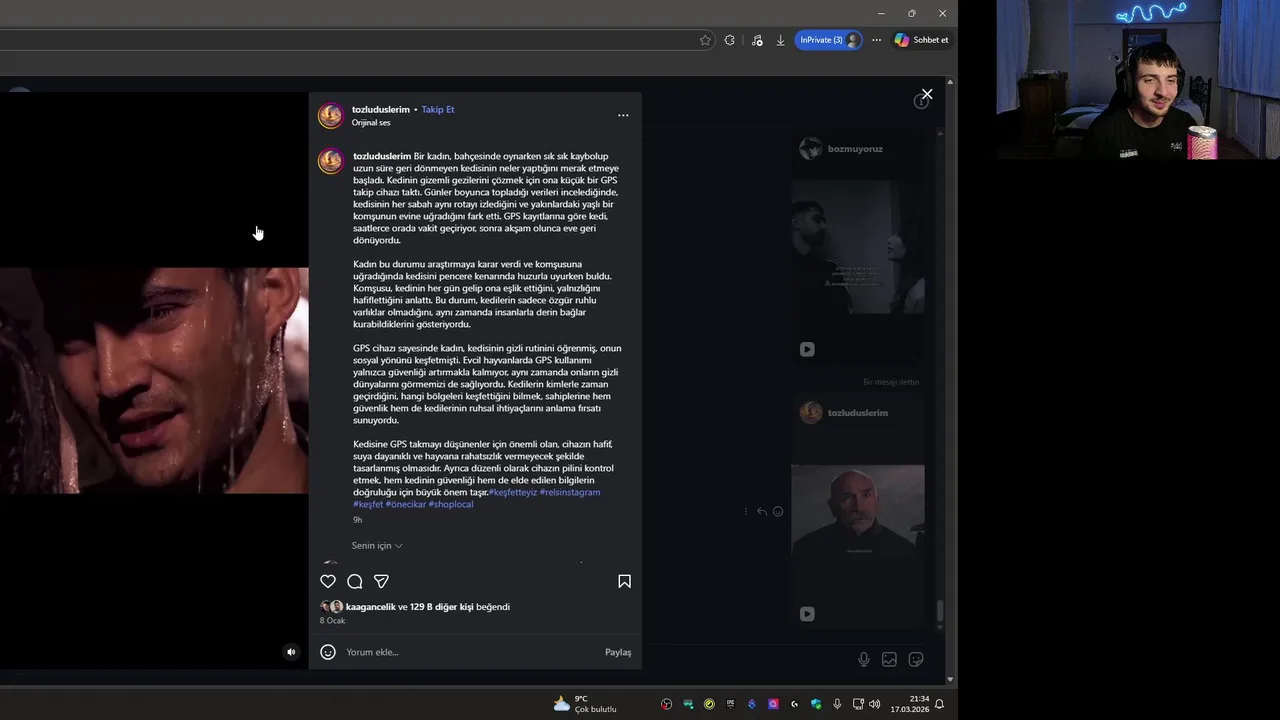
Task: Click tozluduslerim's avatar next to the caption
Action: pos(330,161)
